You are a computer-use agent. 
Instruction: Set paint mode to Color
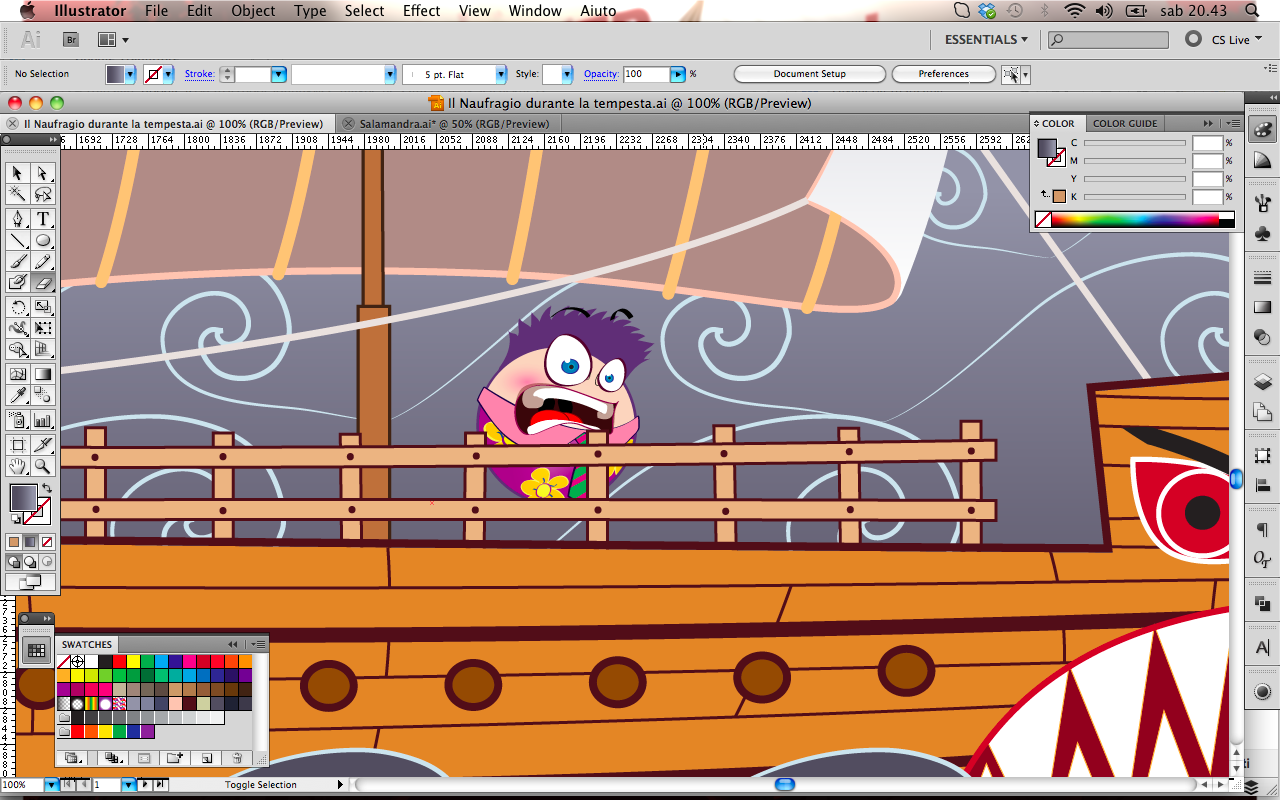click(14, 542)
